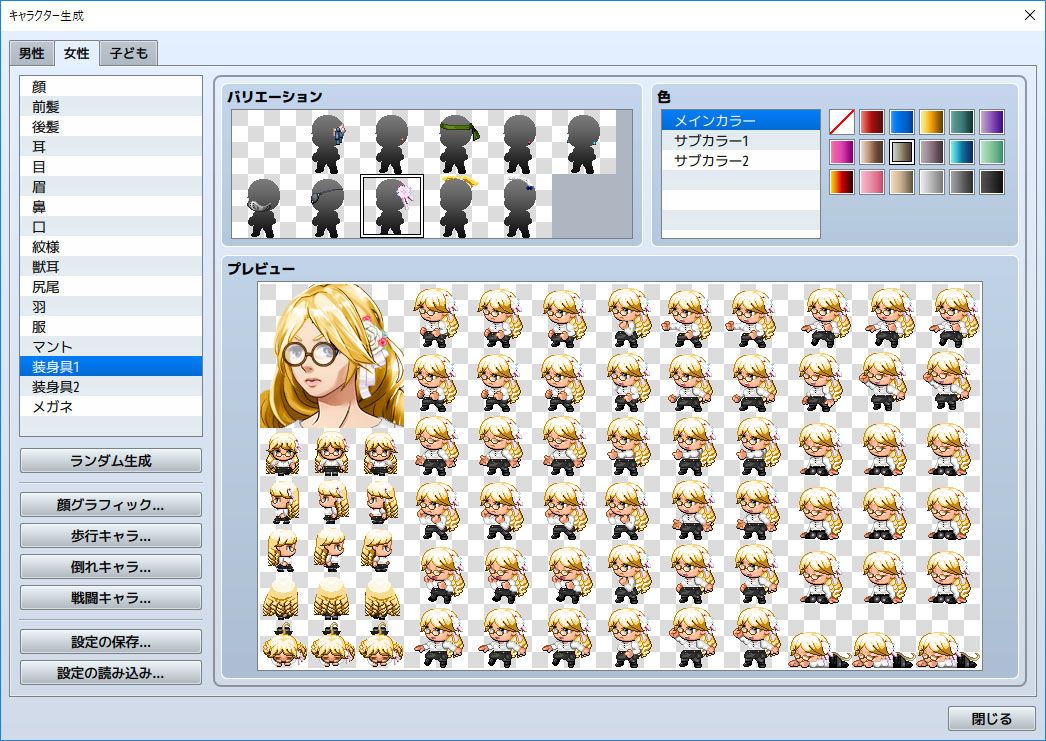The image size is (1046, 741).
Task: Select the yellow tiara accessory variation
Action: [458, 205]
